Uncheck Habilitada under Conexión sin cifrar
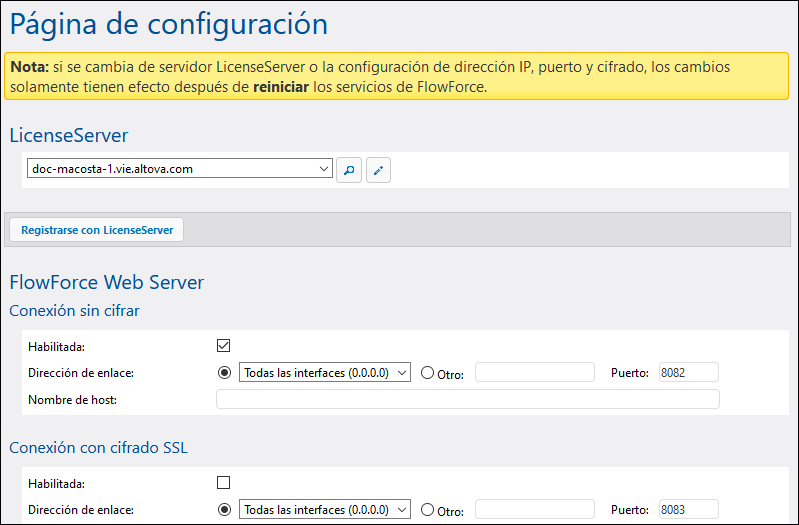The image size is (799, 525). pos(223,346)
